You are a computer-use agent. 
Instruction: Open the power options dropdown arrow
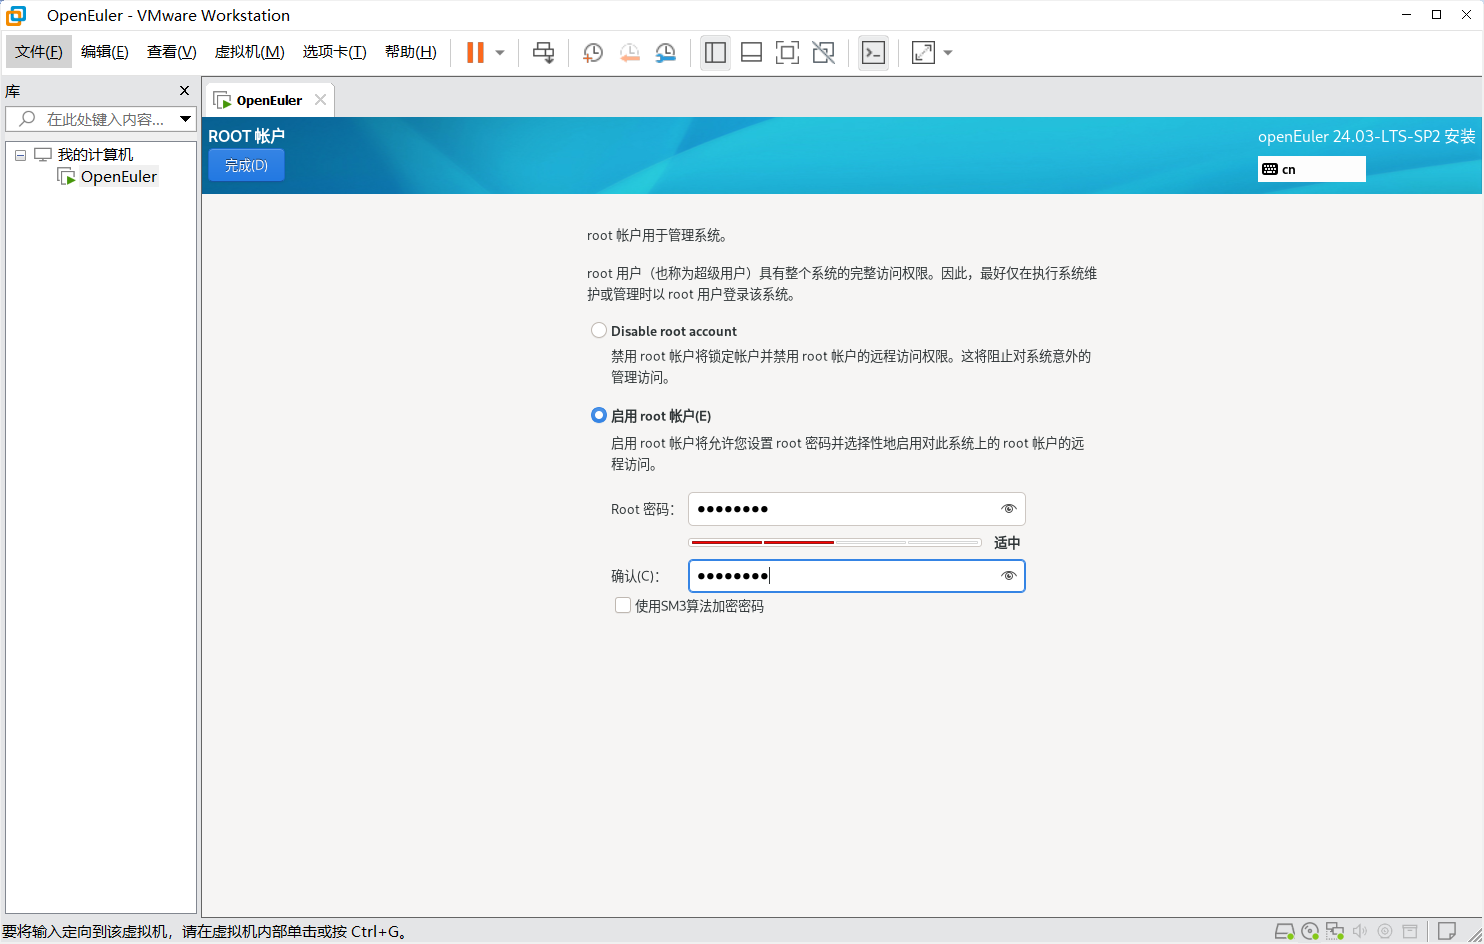pyautogui.click(x=500, y=53)
